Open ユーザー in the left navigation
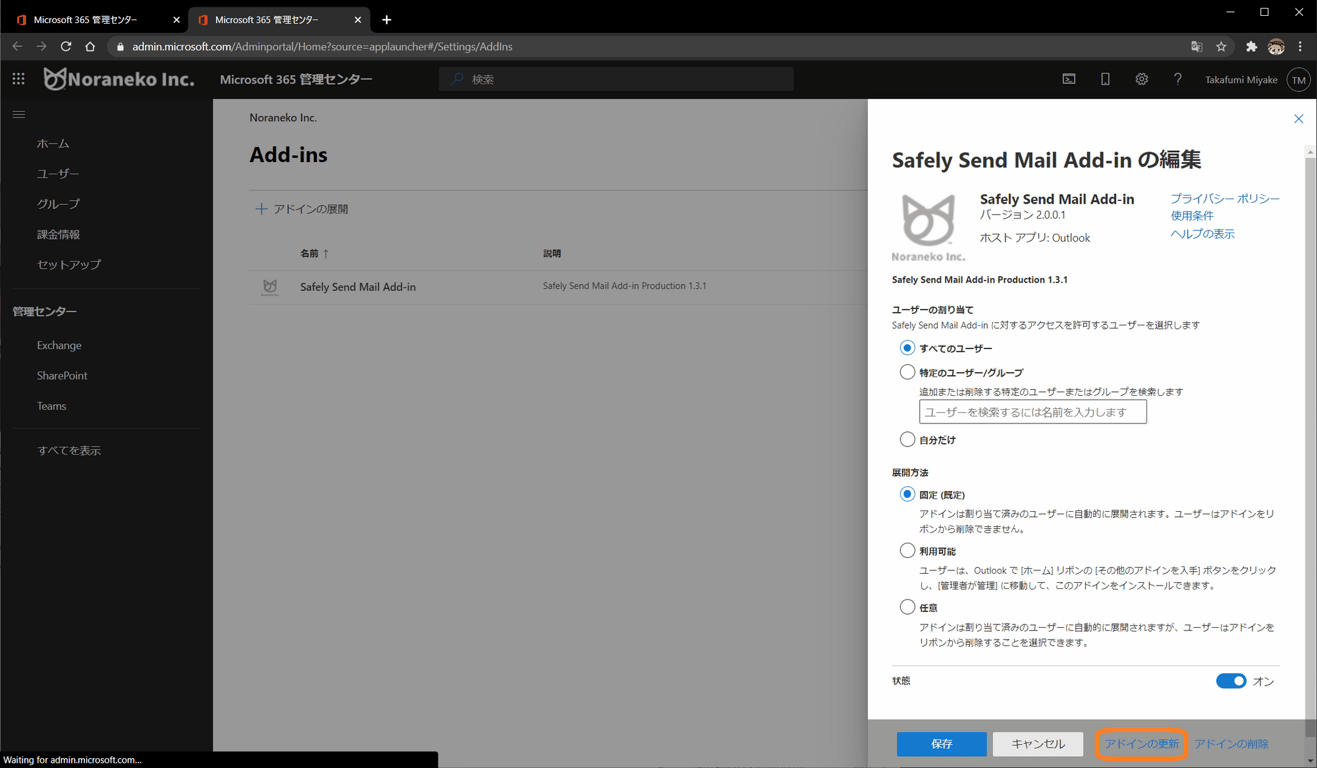Viewport: 1317px width, 768px height. 58,174
